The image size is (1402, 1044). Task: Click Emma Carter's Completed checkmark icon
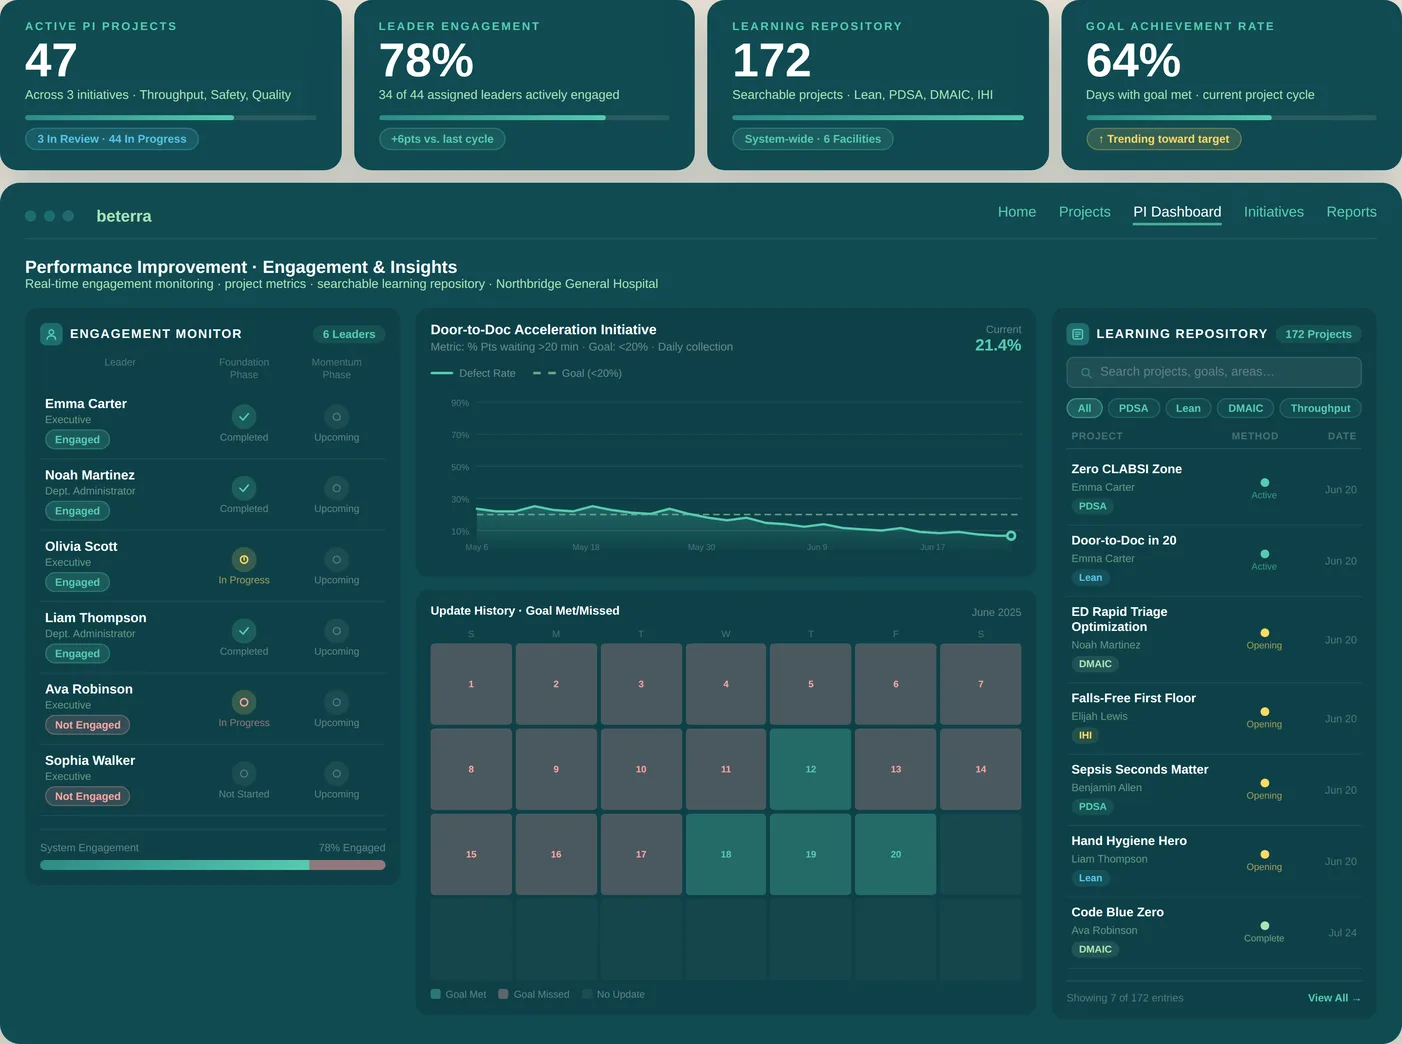coord(244,417)
